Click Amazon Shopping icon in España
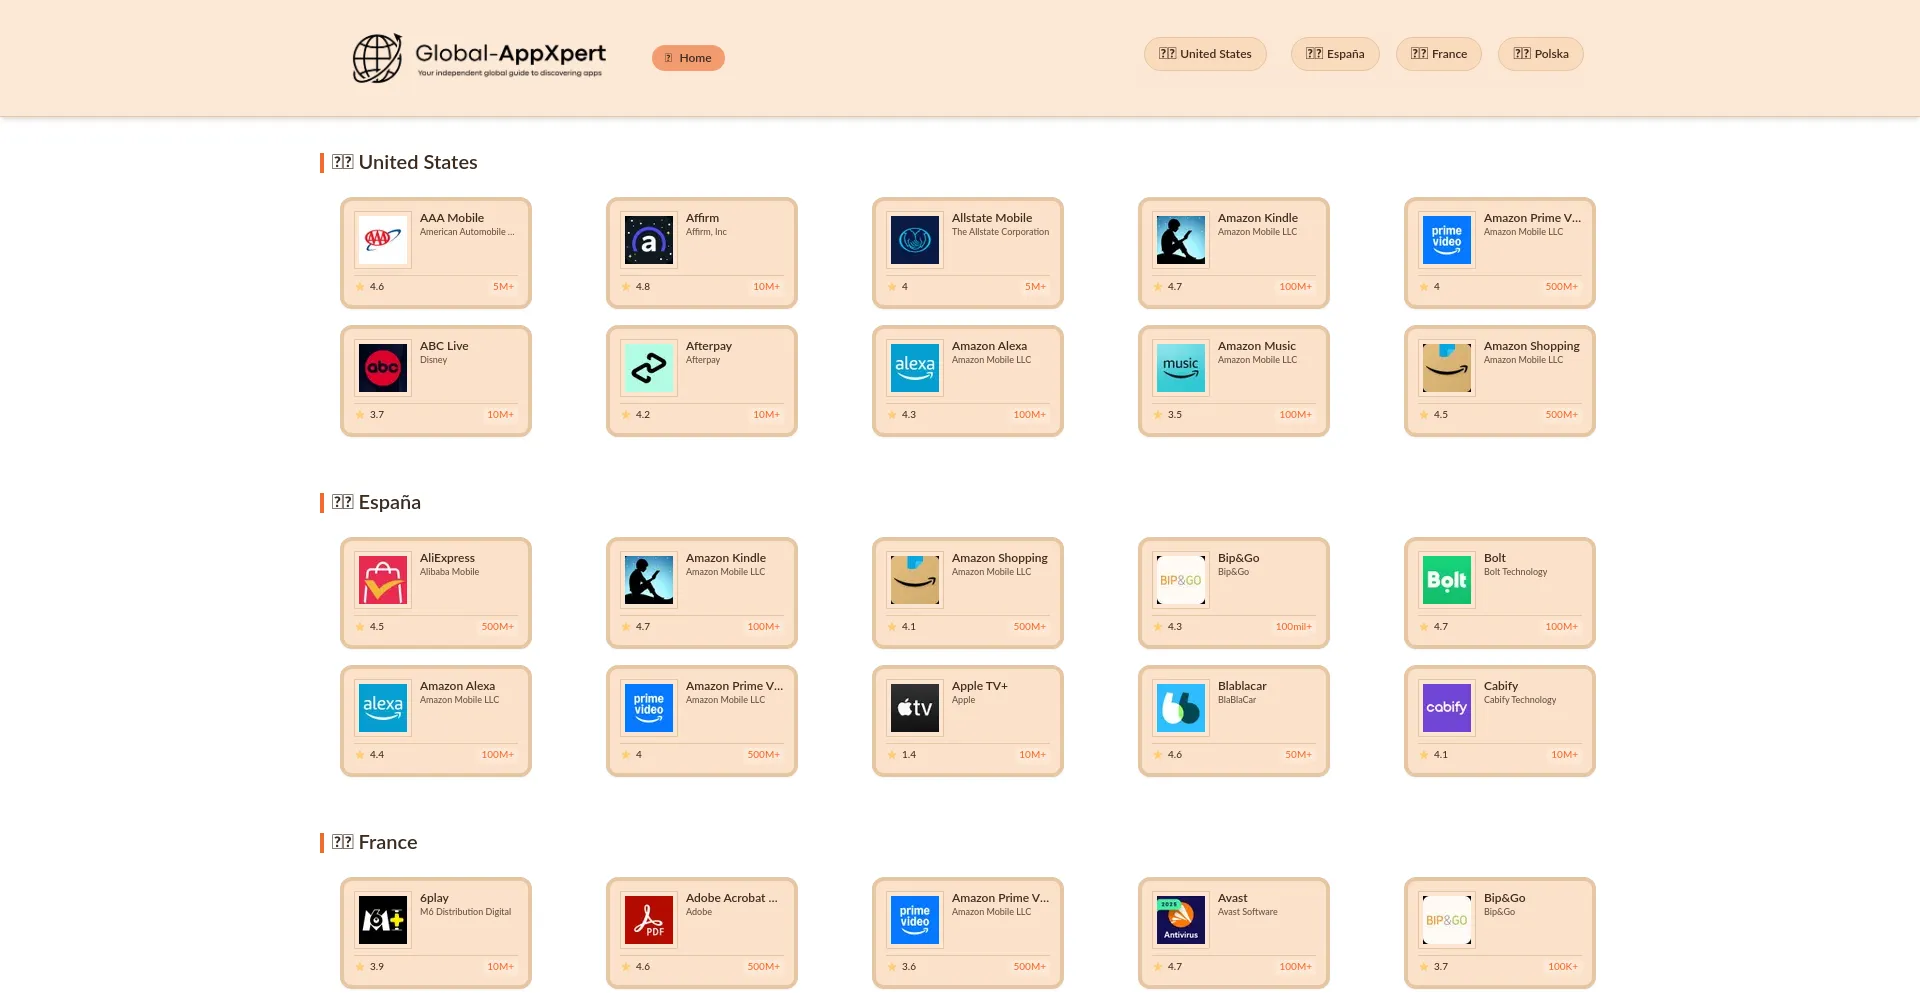This screenshot has height=993, width=1920. point(915,580)
